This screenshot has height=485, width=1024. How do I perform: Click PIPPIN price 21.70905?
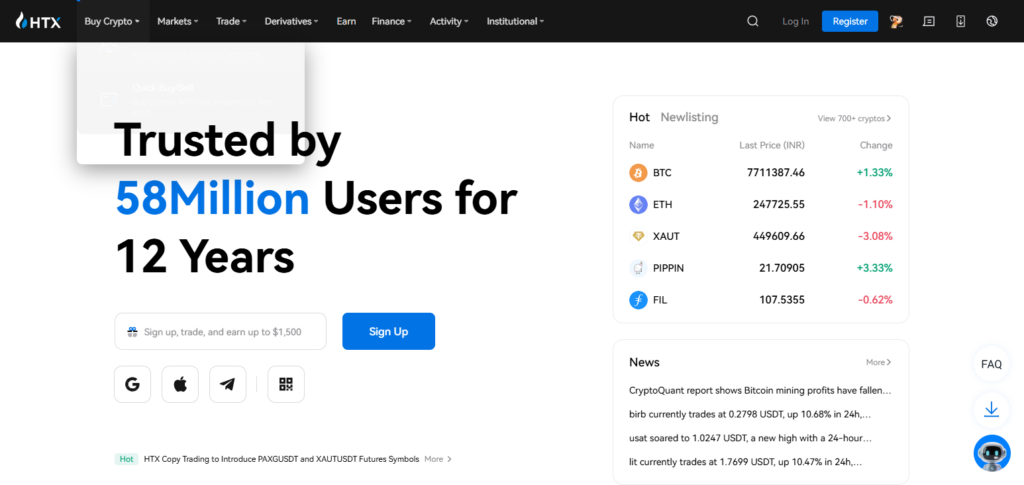[782, 268]
